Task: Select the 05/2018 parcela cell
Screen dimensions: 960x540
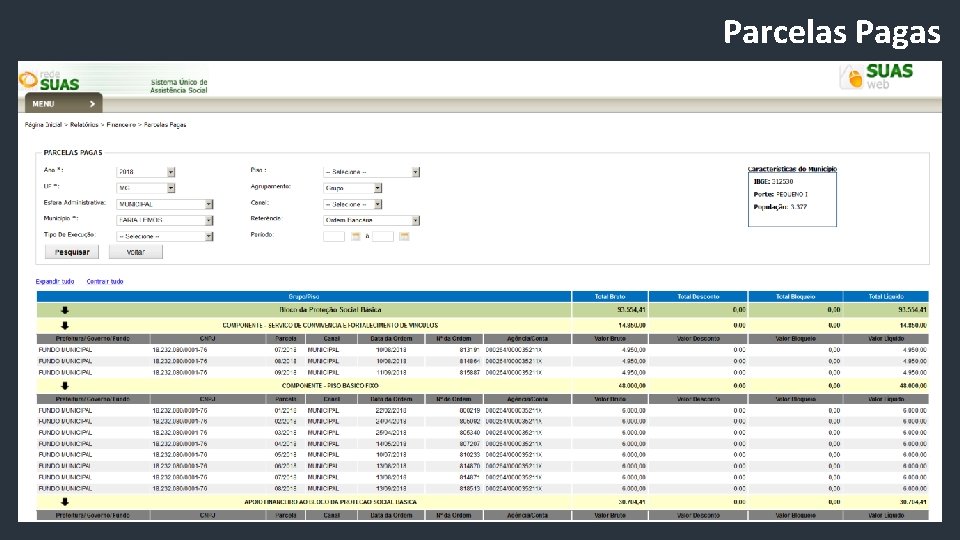Action: [285, 456]
